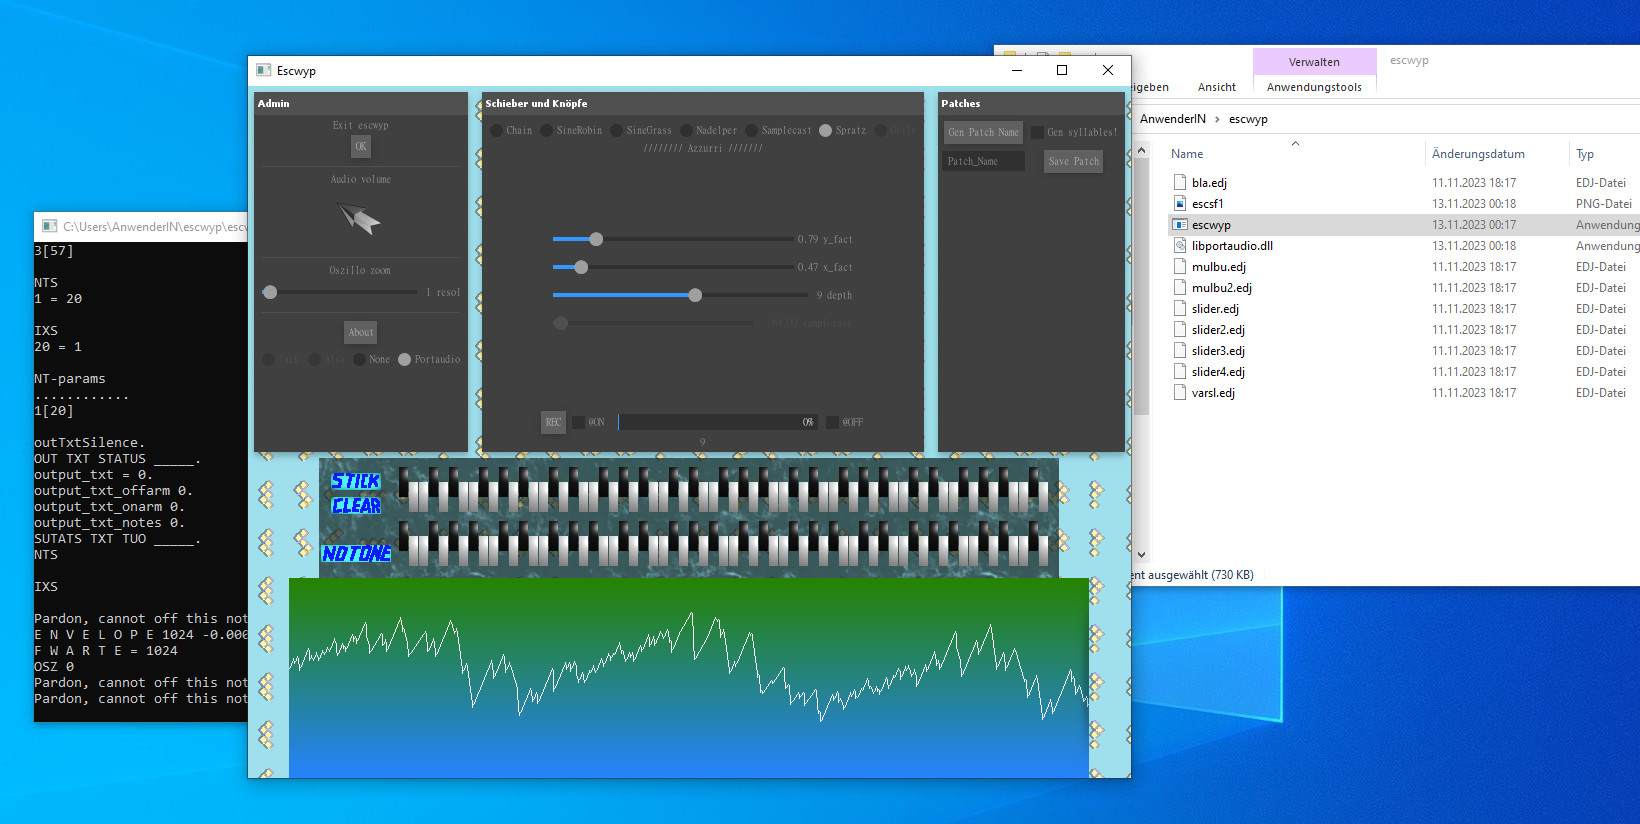Click the bla.edj file icon
This screenshot has height=824, width=1640.
click(1180, 183)
